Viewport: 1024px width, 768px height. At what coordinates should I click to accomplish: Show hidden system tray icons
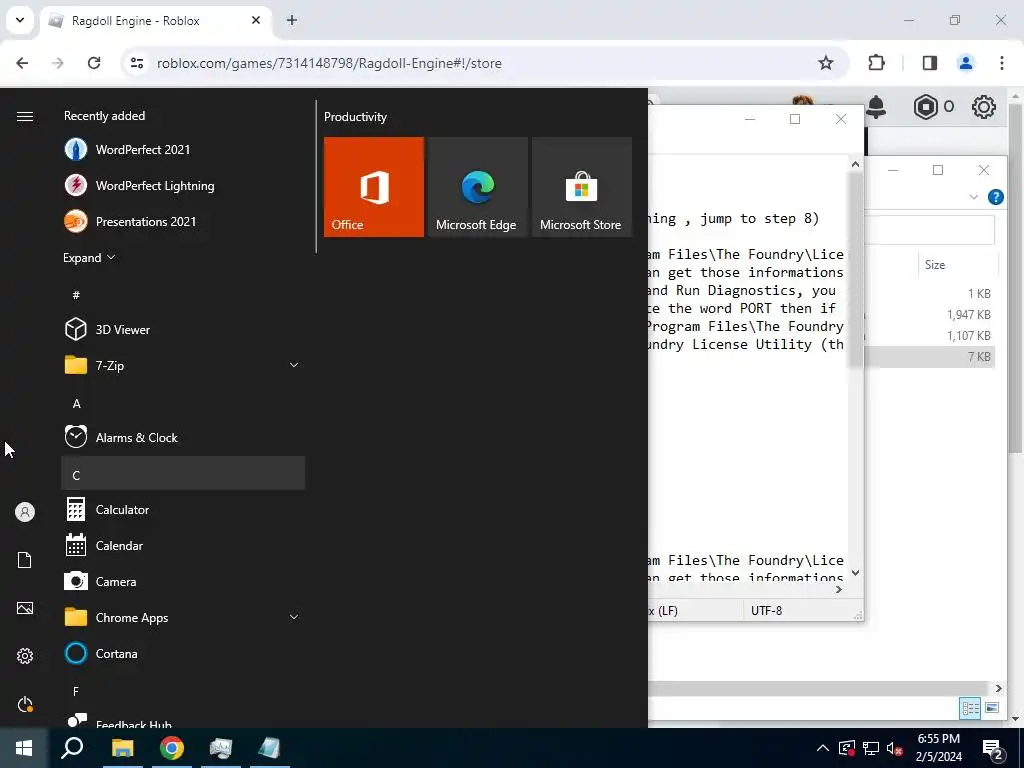(823, 748)
